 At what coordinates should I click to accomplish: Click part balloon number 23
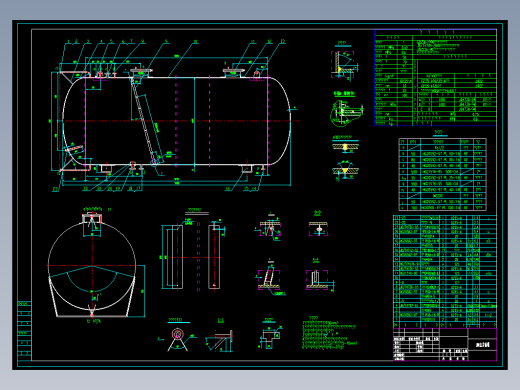(x=55, y=189)
